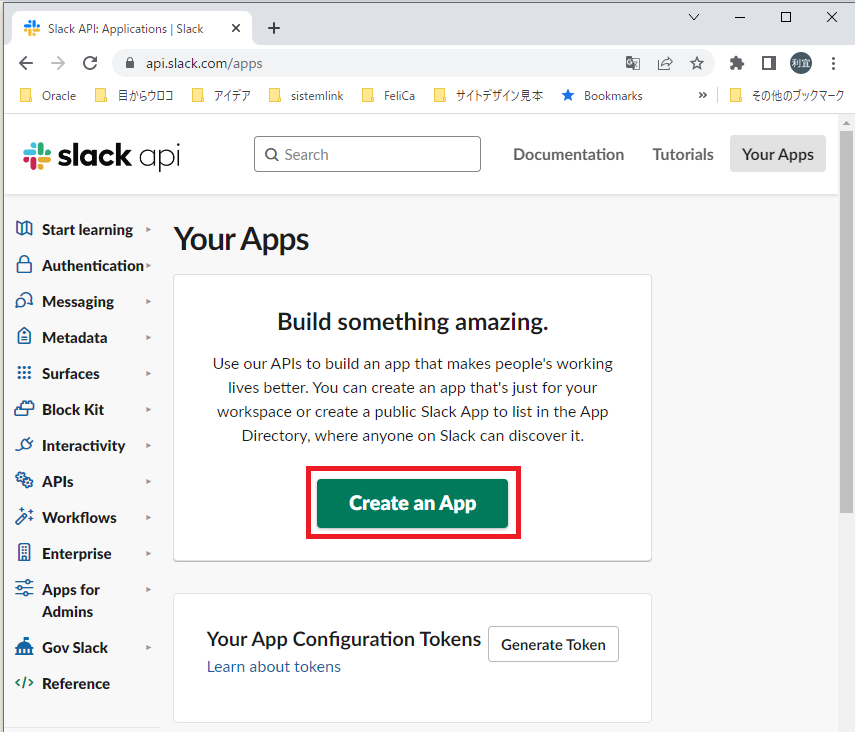This screenshot has width=855, height=734.
Task: Click the Block Kit sidebar icon
Action: 23,409
